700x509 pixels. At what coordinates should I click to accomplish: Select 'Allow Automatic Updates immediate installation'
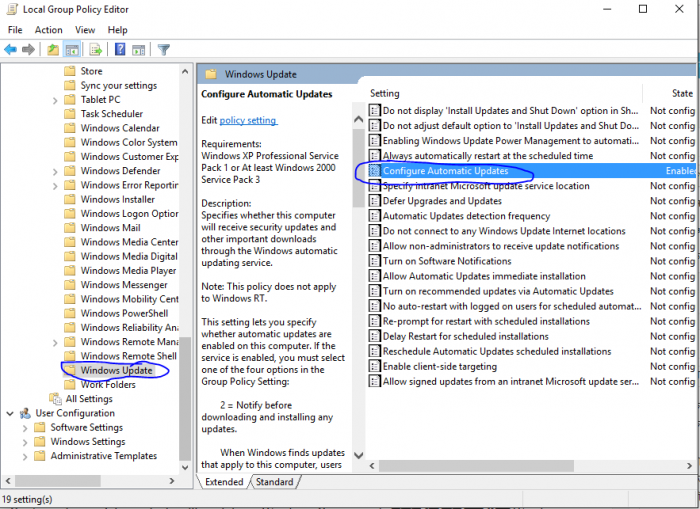tap(484, 276)
